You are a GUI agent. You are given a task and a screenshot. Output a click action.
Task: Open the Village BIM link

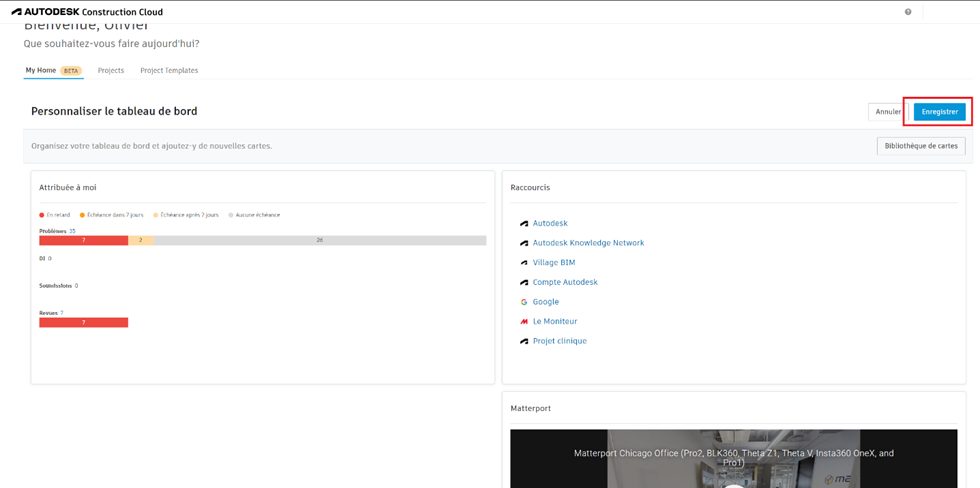pyautogui.click(x=554, y=262)
